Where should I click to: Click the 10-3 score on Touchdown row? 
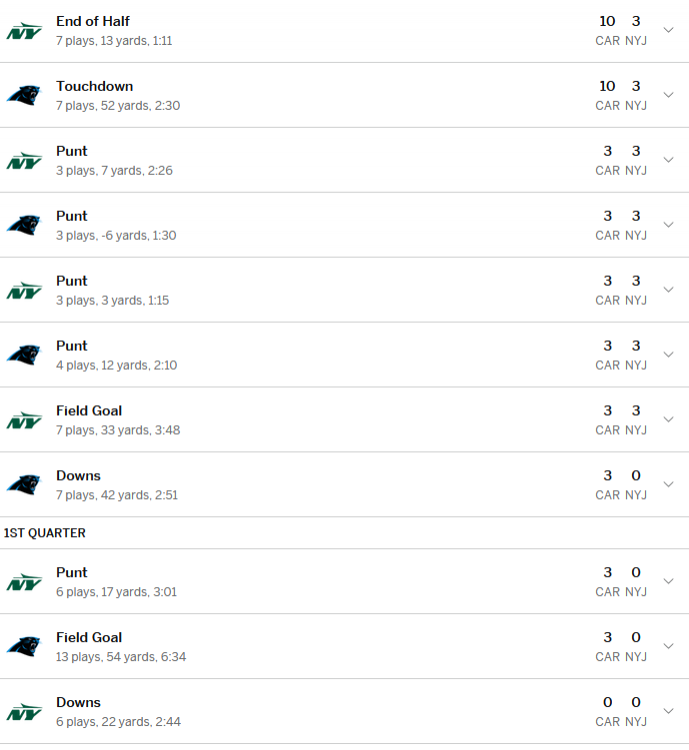click(x=621, y=86)
